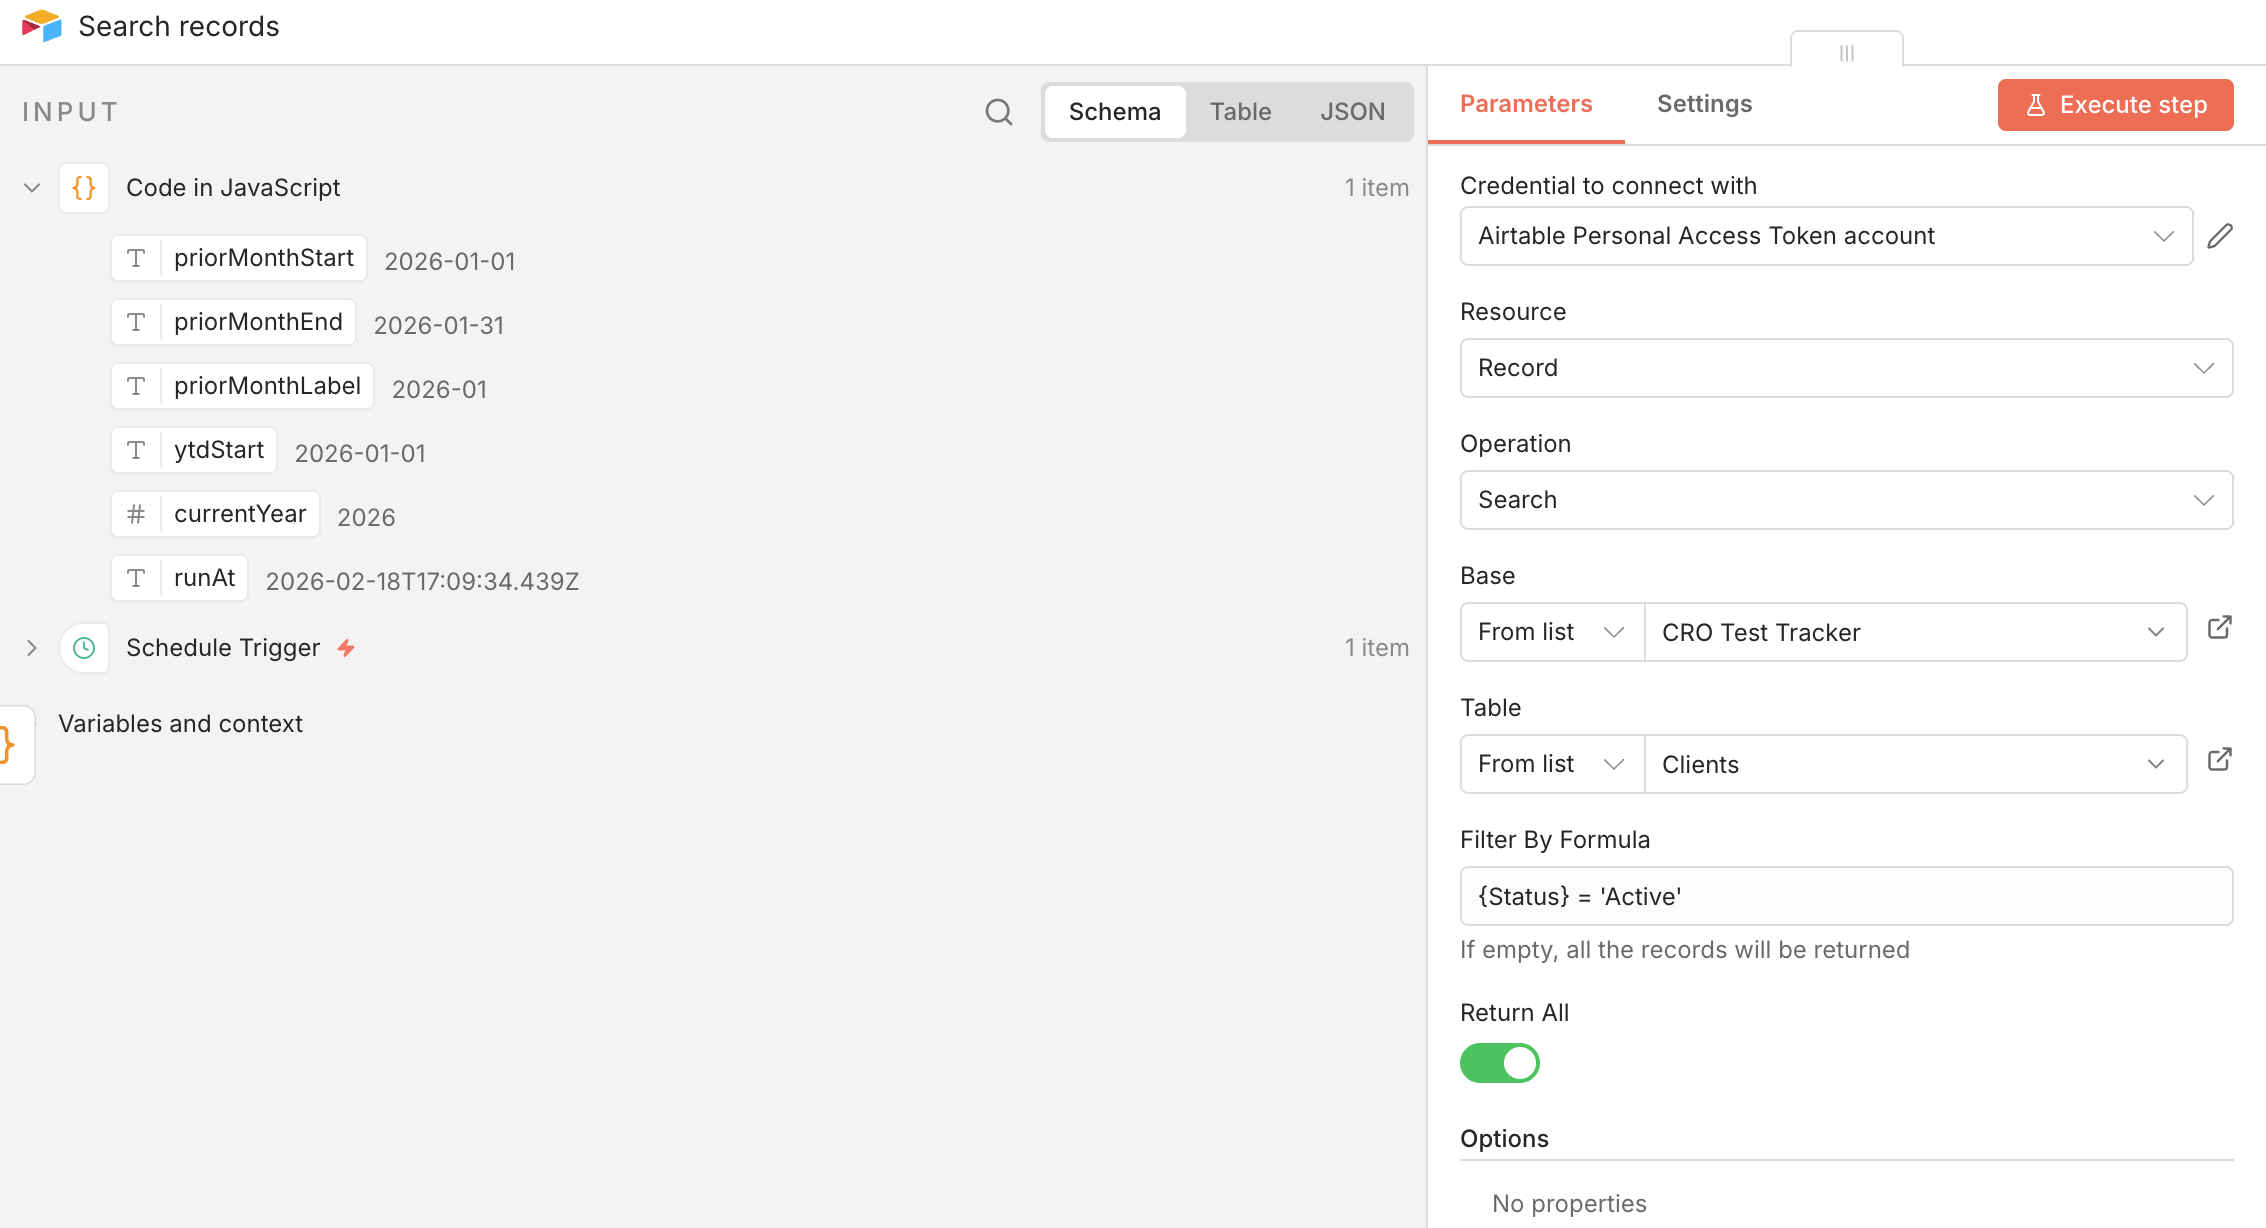Viewport: 2266px width, 1228px height.
Task: Collapse the Code in JavaScript section
Action: point(32,188)
